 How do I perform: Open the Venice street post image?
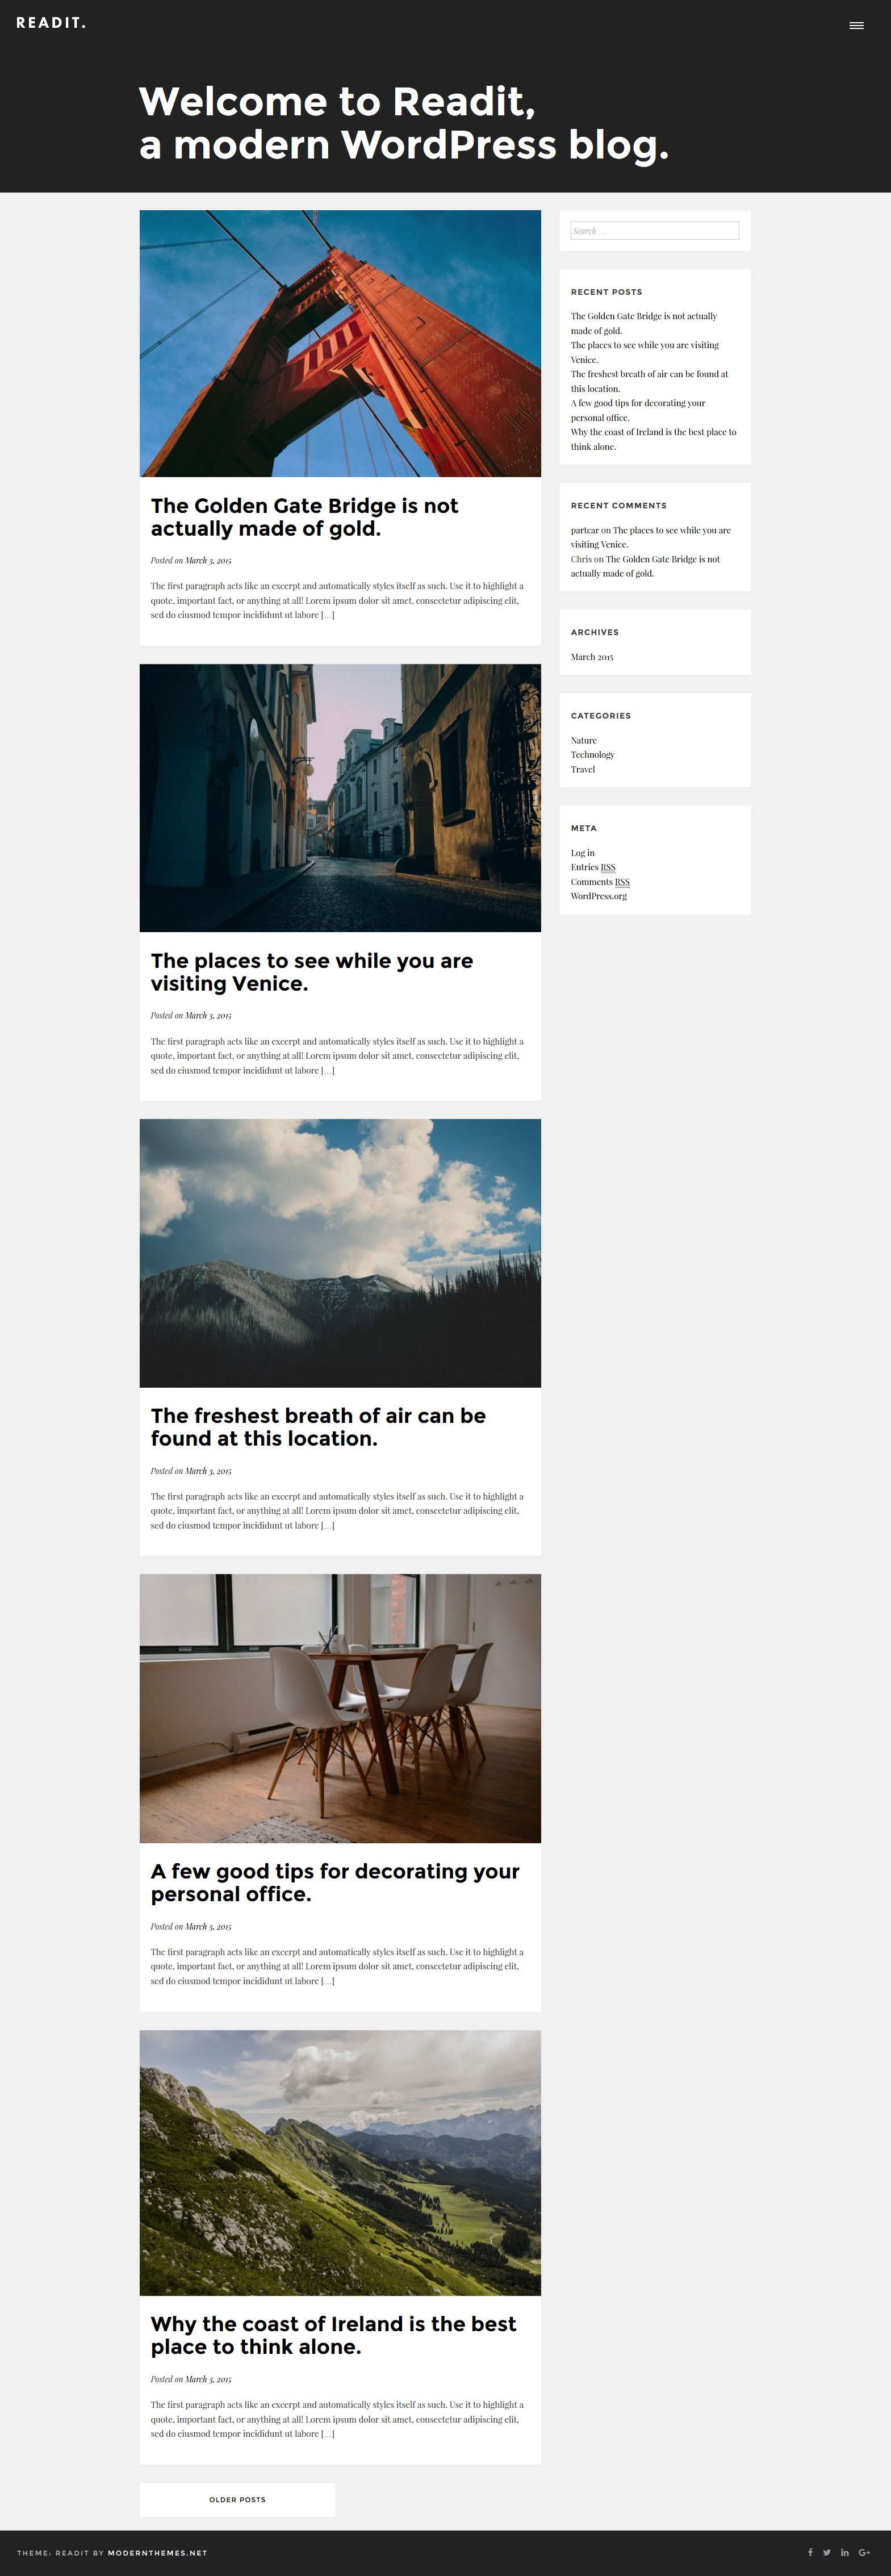click(340, 798)
